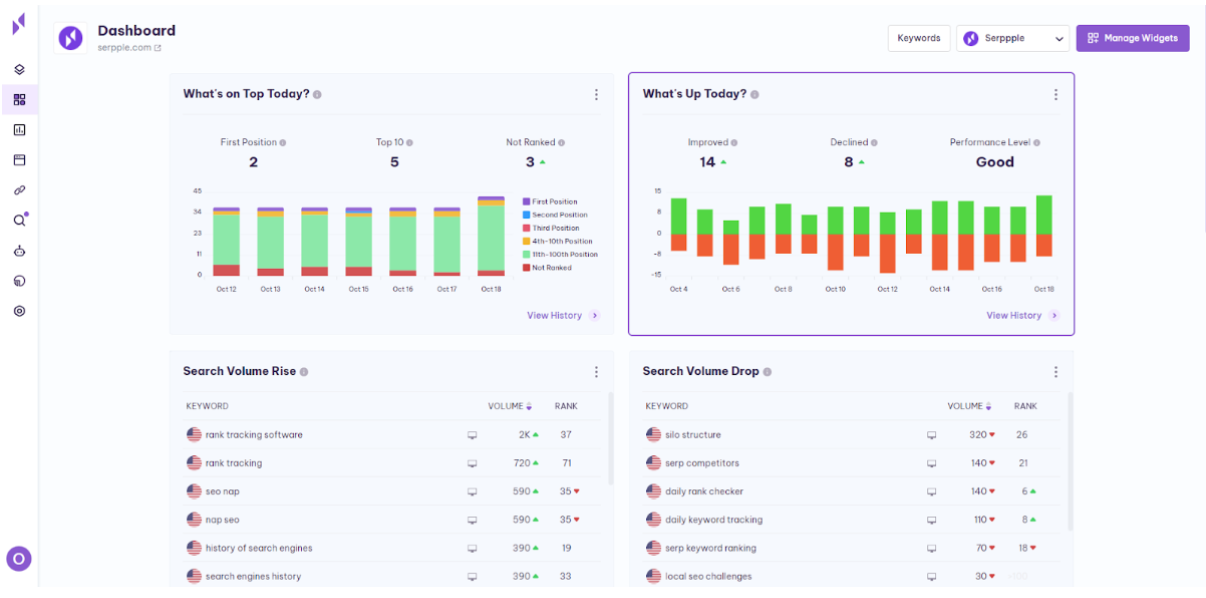Open three-dot menu of What's Up Today
The width and height of the screenshot is (1206, 598).
[1056, 95]
